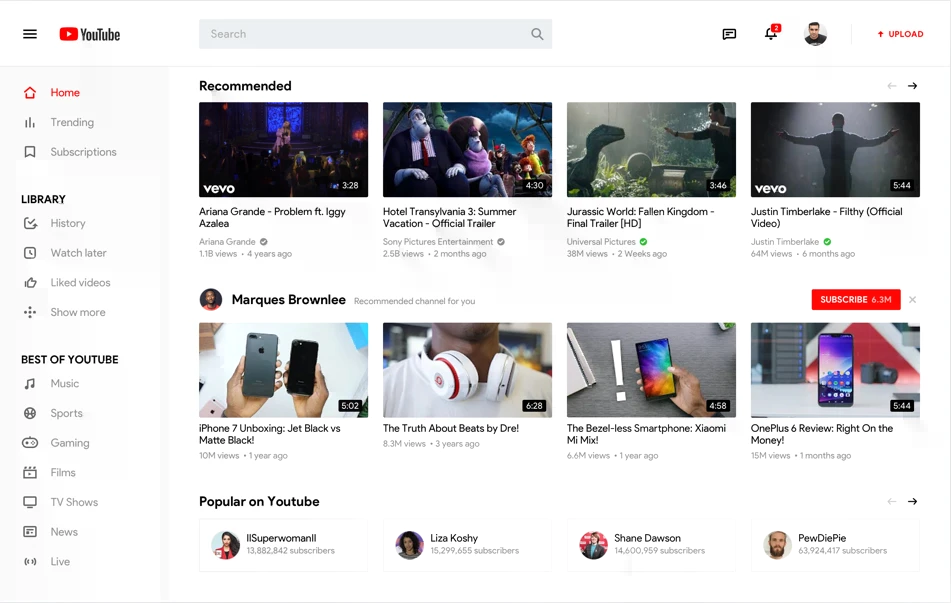Open Watch later in Library

coord(78,253)
